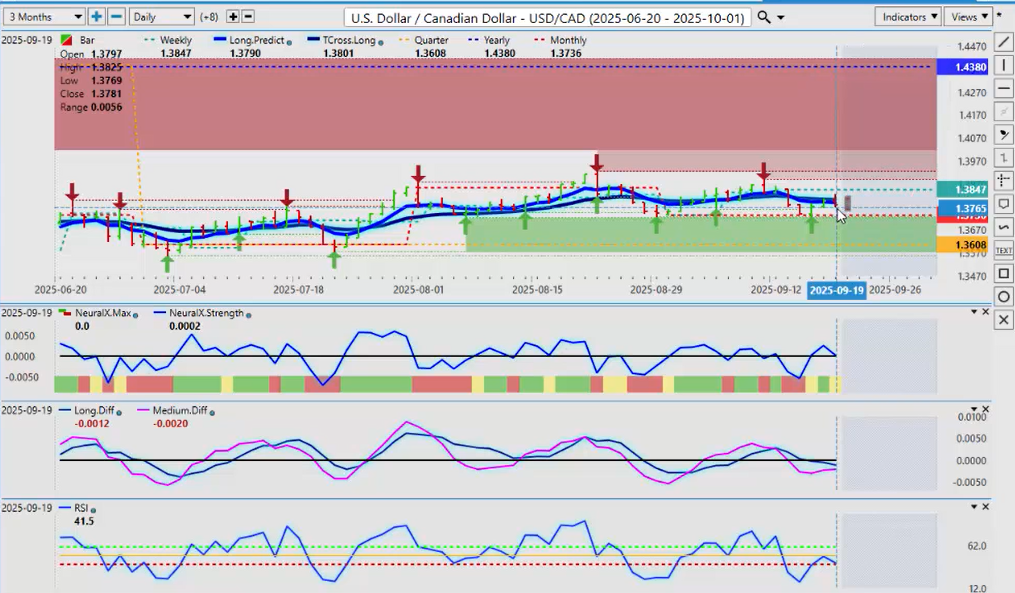Screen dimensions: 1015x593
Task: Choose the TEXT annotation tool
Action: click(x=1003, y=250)
